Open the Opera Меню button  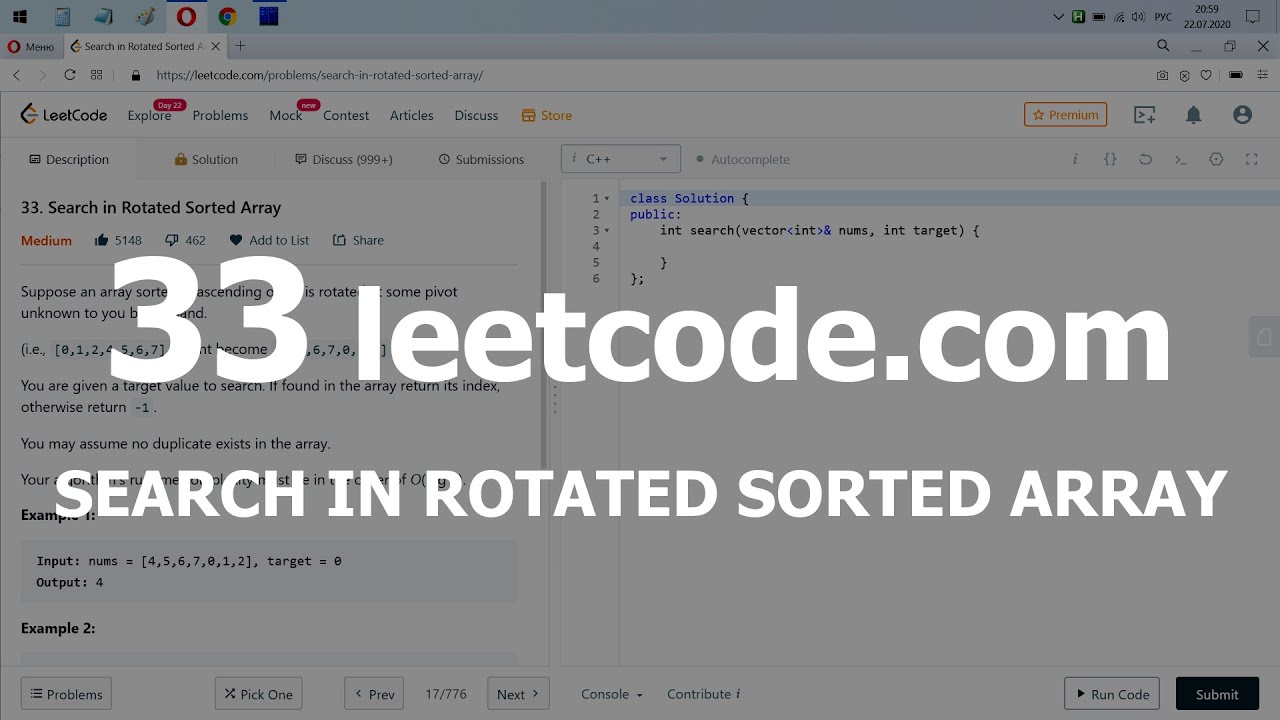[31, 46]
